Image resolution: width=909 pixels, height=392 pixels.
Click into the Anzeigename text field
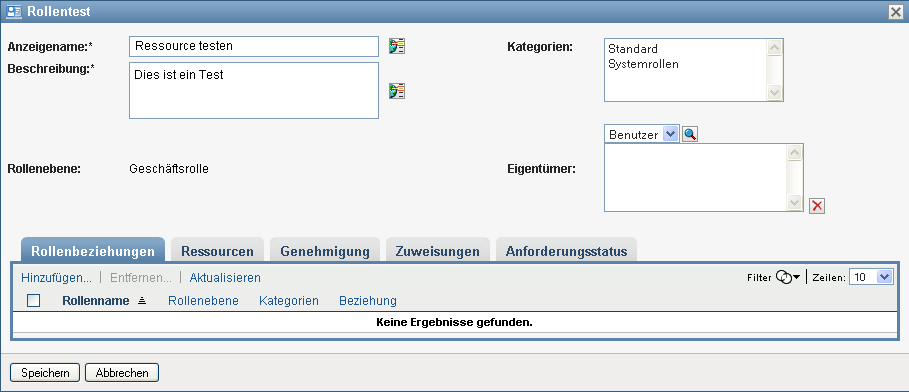coord(254,46)
